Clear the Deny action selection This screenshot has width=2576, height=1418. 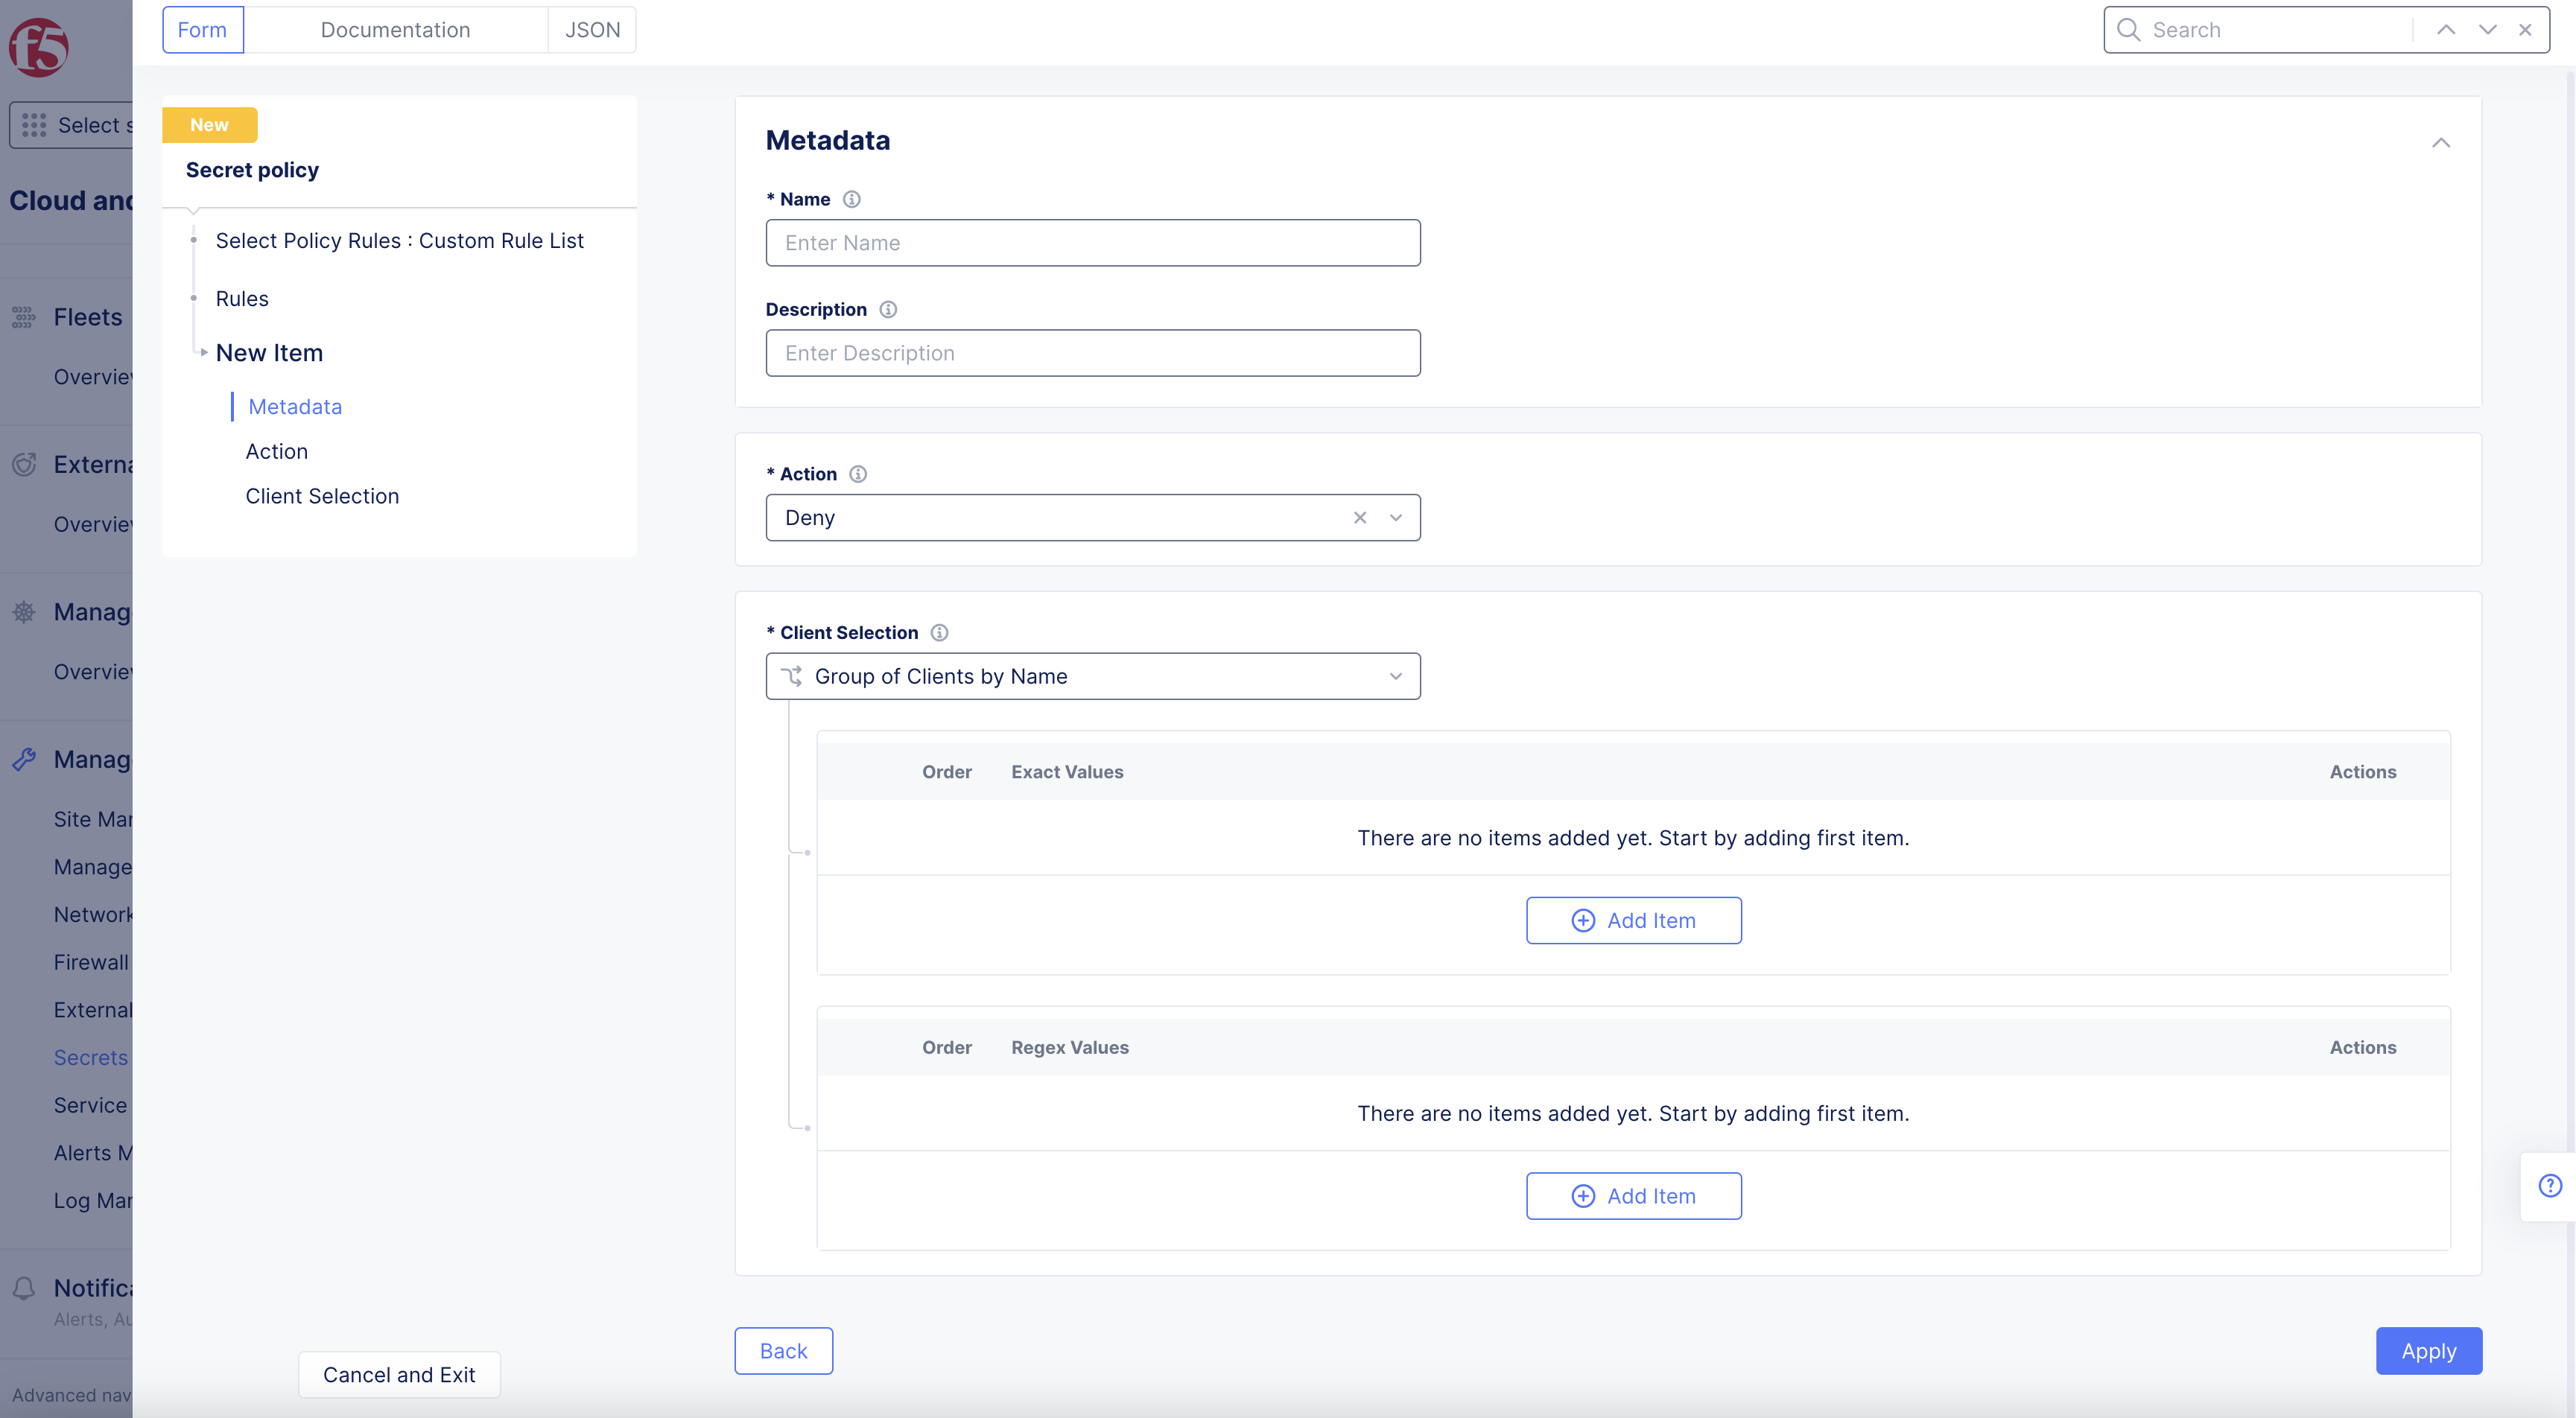tap(1360, 518)
